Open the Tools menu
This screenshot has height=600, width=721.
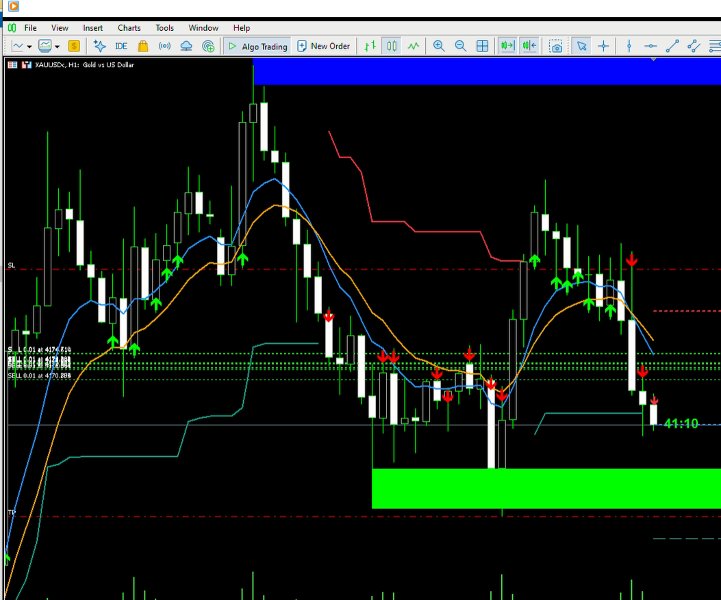165,28
